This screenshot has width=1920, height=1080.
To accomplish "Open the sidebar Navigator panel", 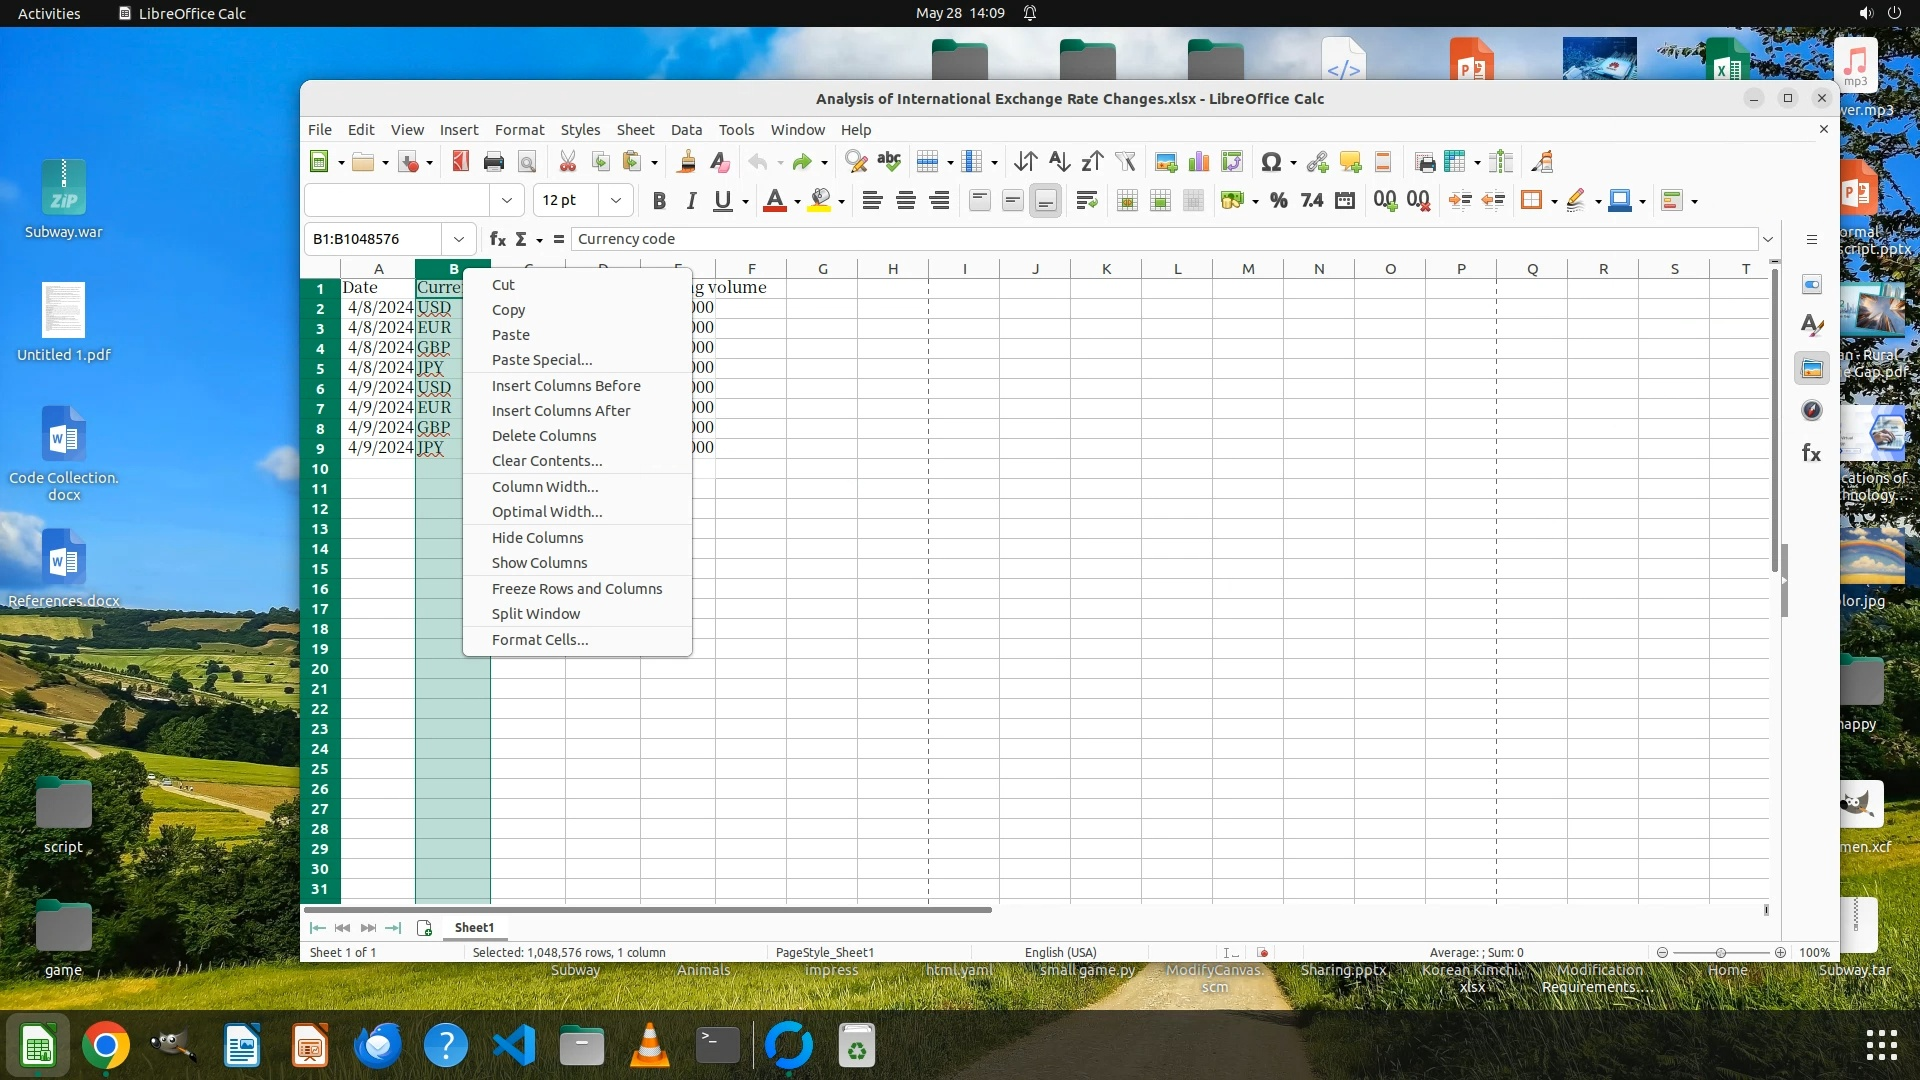I will [x=1811, y=411].
